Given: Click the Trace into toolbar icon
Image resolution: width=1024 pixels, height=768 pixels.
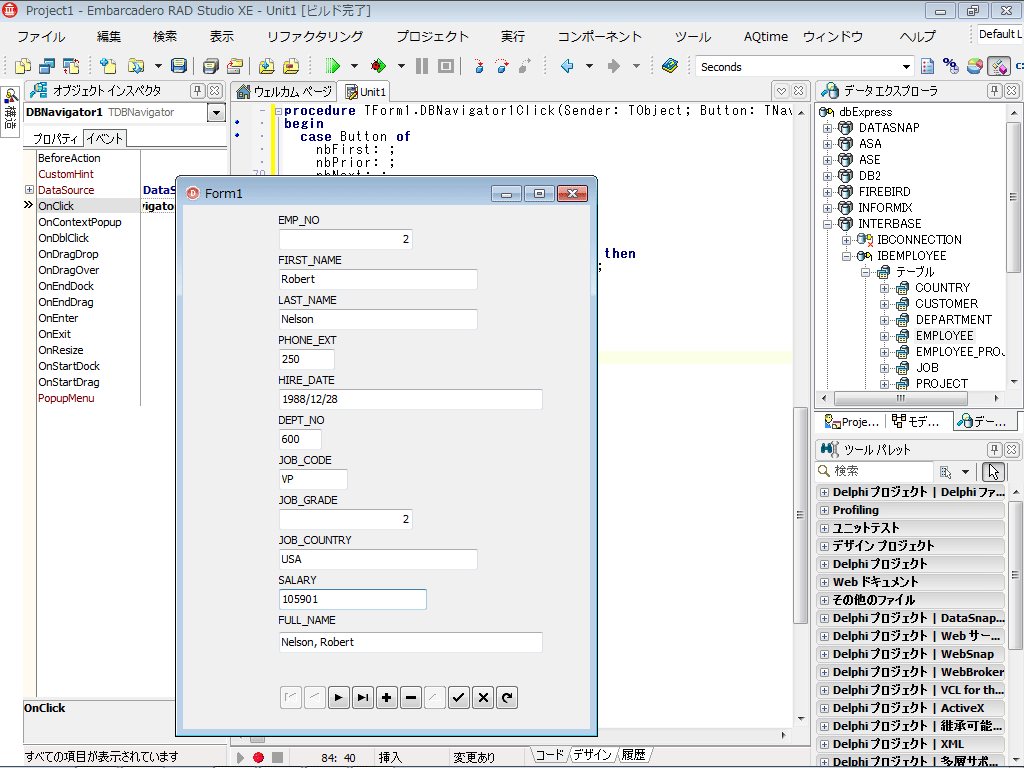Looking at the screenshot, I should 479,66.
